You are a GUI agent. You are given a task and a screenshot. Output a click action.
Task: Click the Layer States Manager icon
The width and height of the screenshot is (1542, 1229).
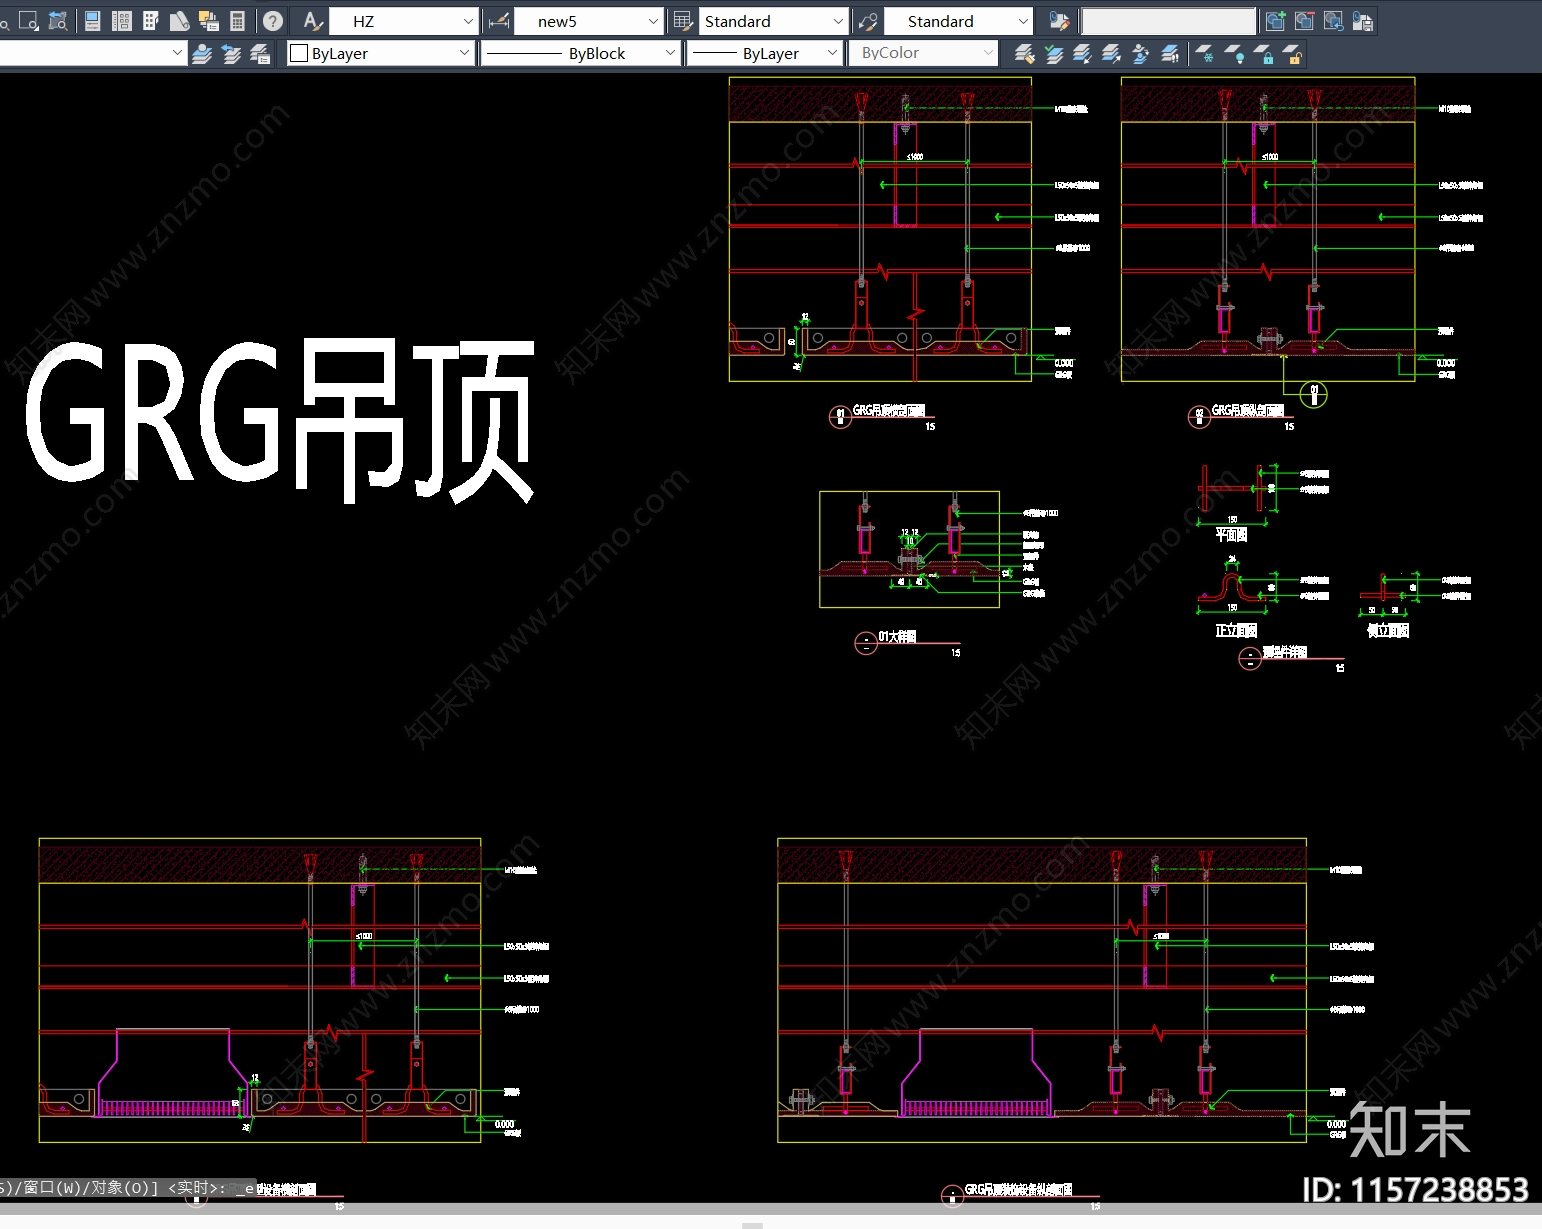(x=260, y=54)
